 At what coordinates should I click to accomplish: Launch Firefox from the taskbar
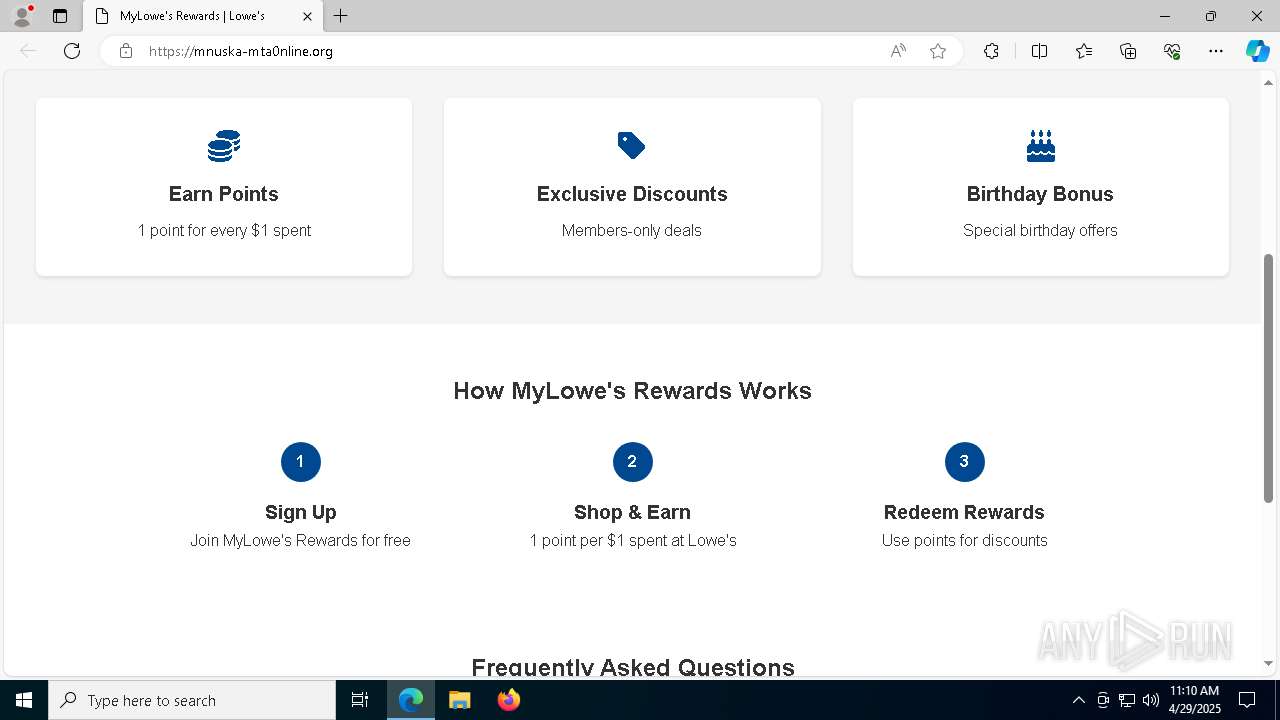click(x=508, y=700)
